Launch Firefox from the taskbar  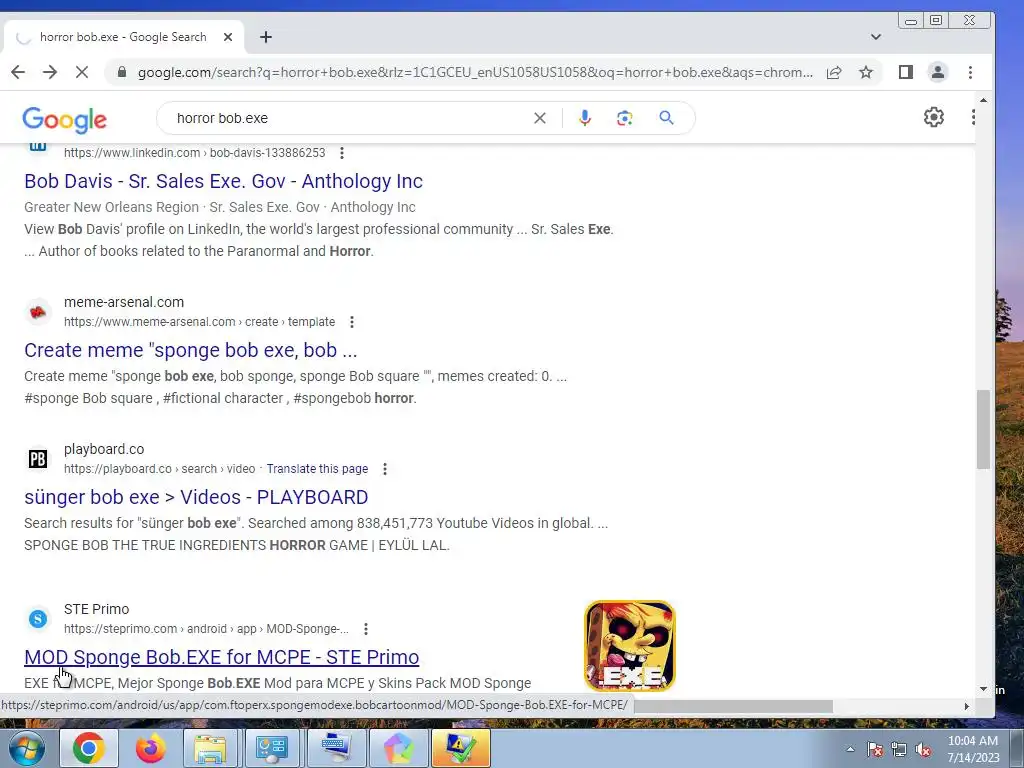pos(151,748)
